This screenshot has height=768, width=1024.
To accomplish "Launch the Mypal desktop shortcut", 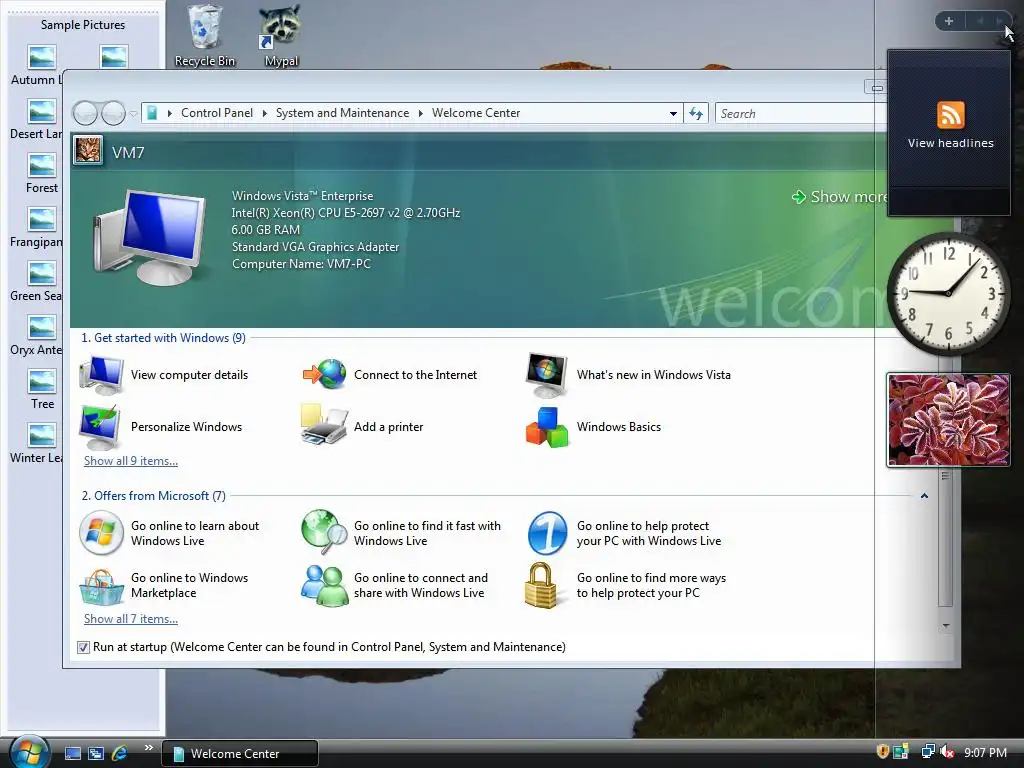I will click(281, 35).
